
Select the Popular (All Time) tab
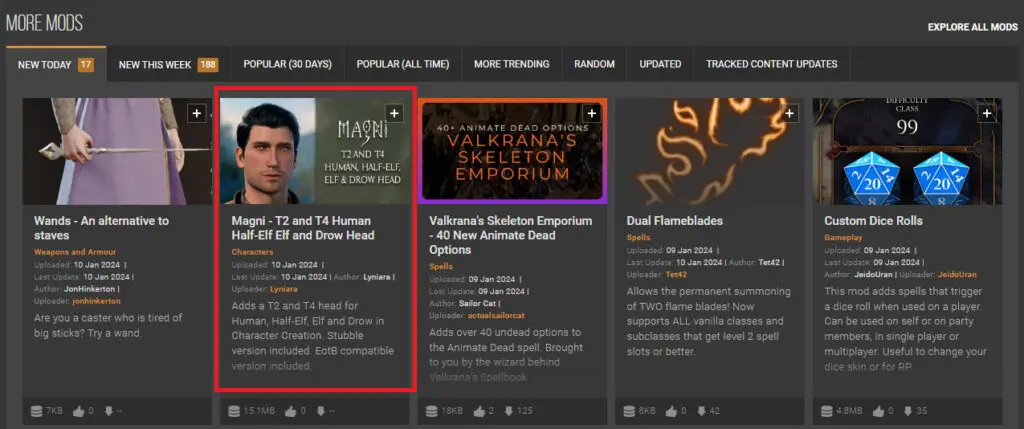tap(401, 65)
